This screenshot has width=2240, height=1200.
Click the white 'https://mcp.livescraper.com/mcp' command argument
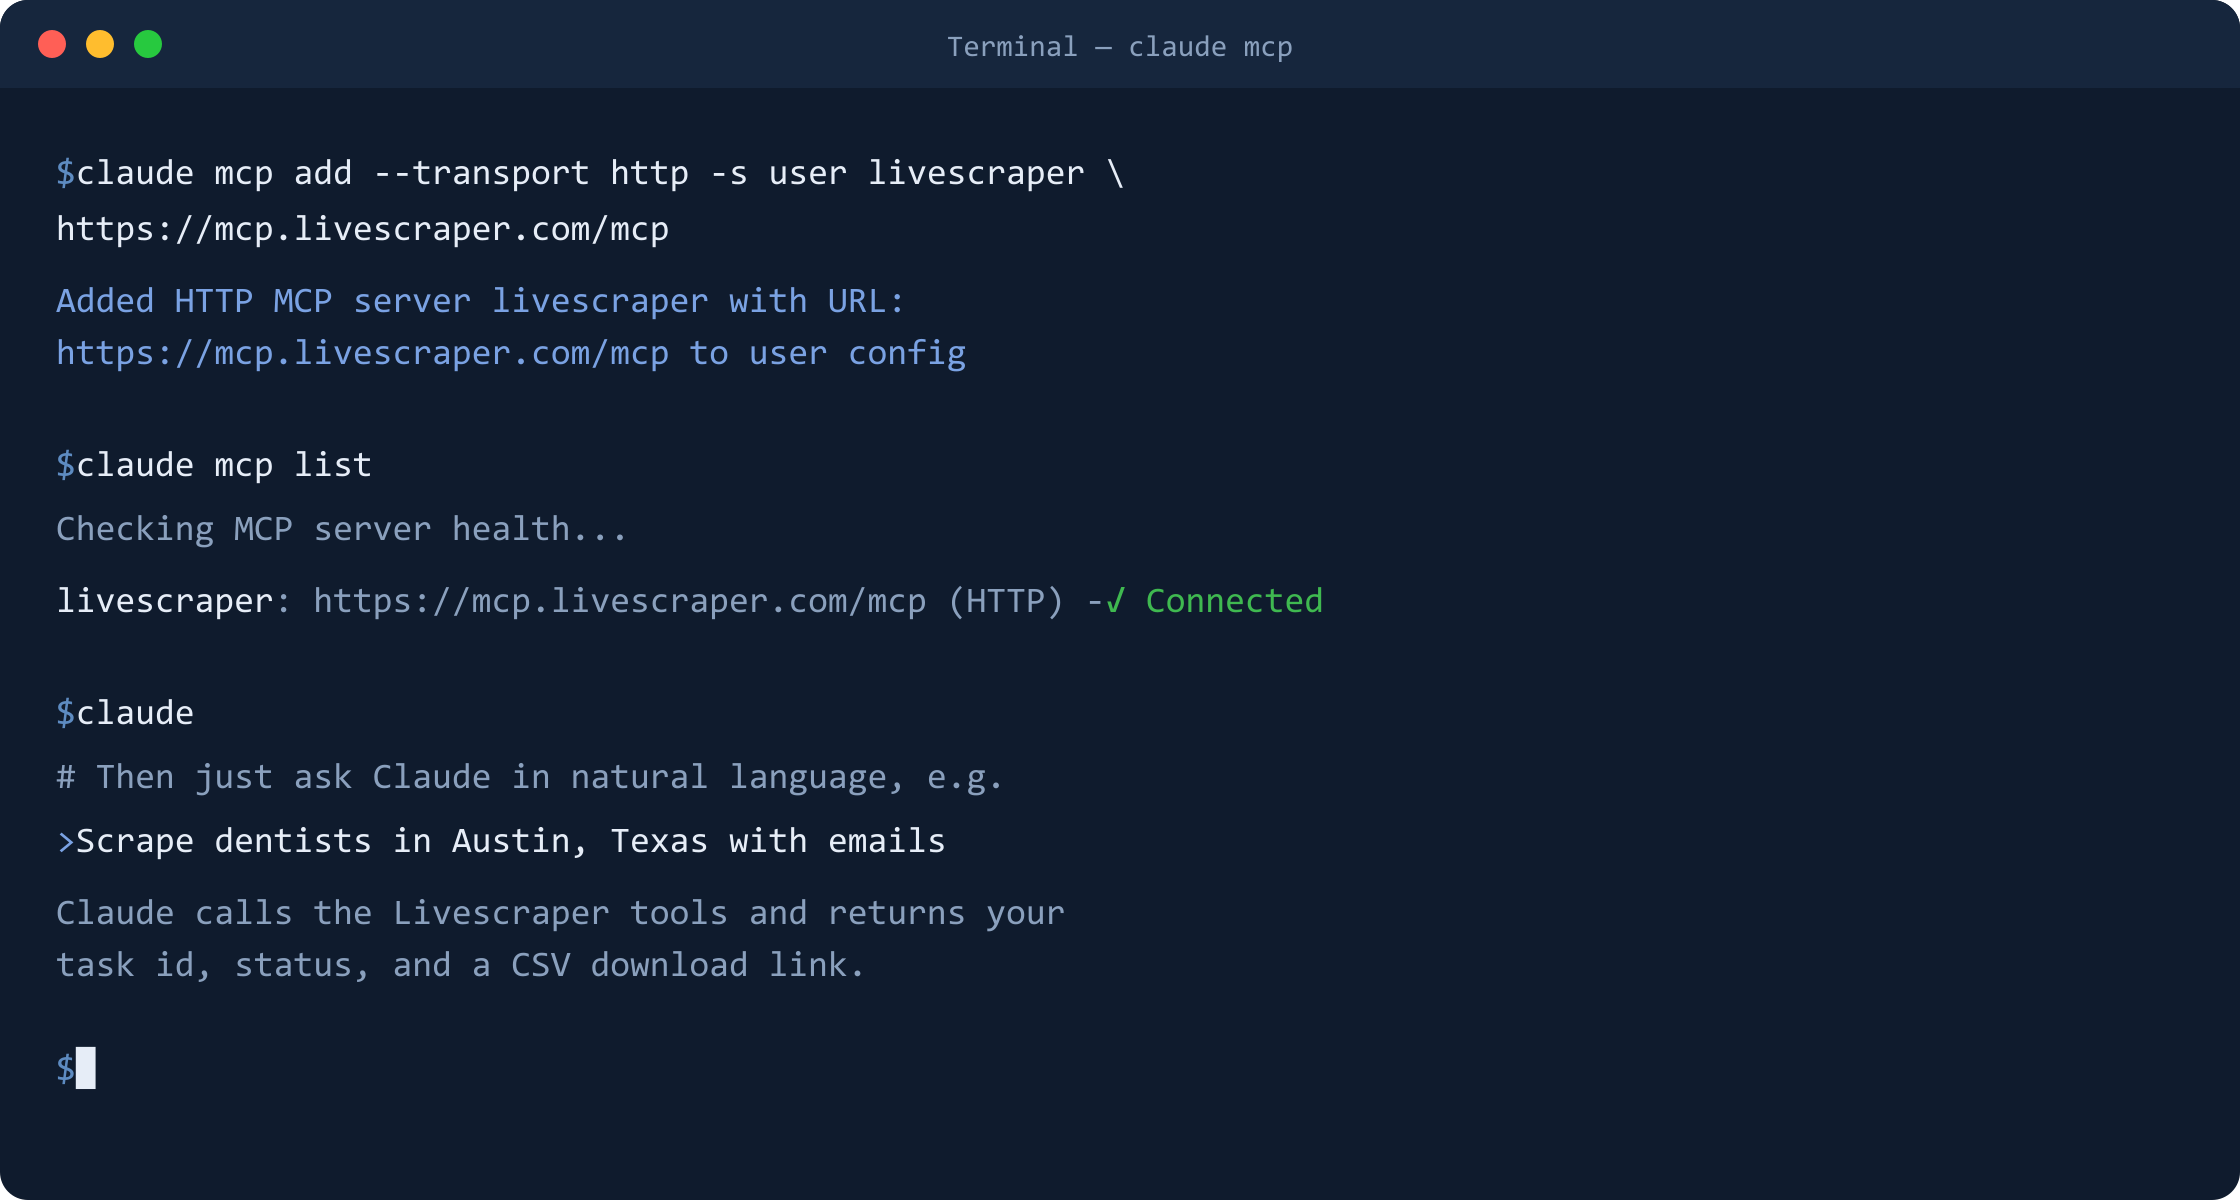[362, 229]
